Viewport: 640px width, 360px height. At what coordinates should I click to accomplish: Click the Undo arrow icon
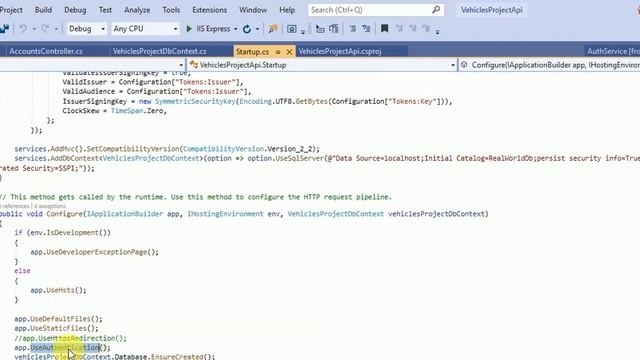23,29
